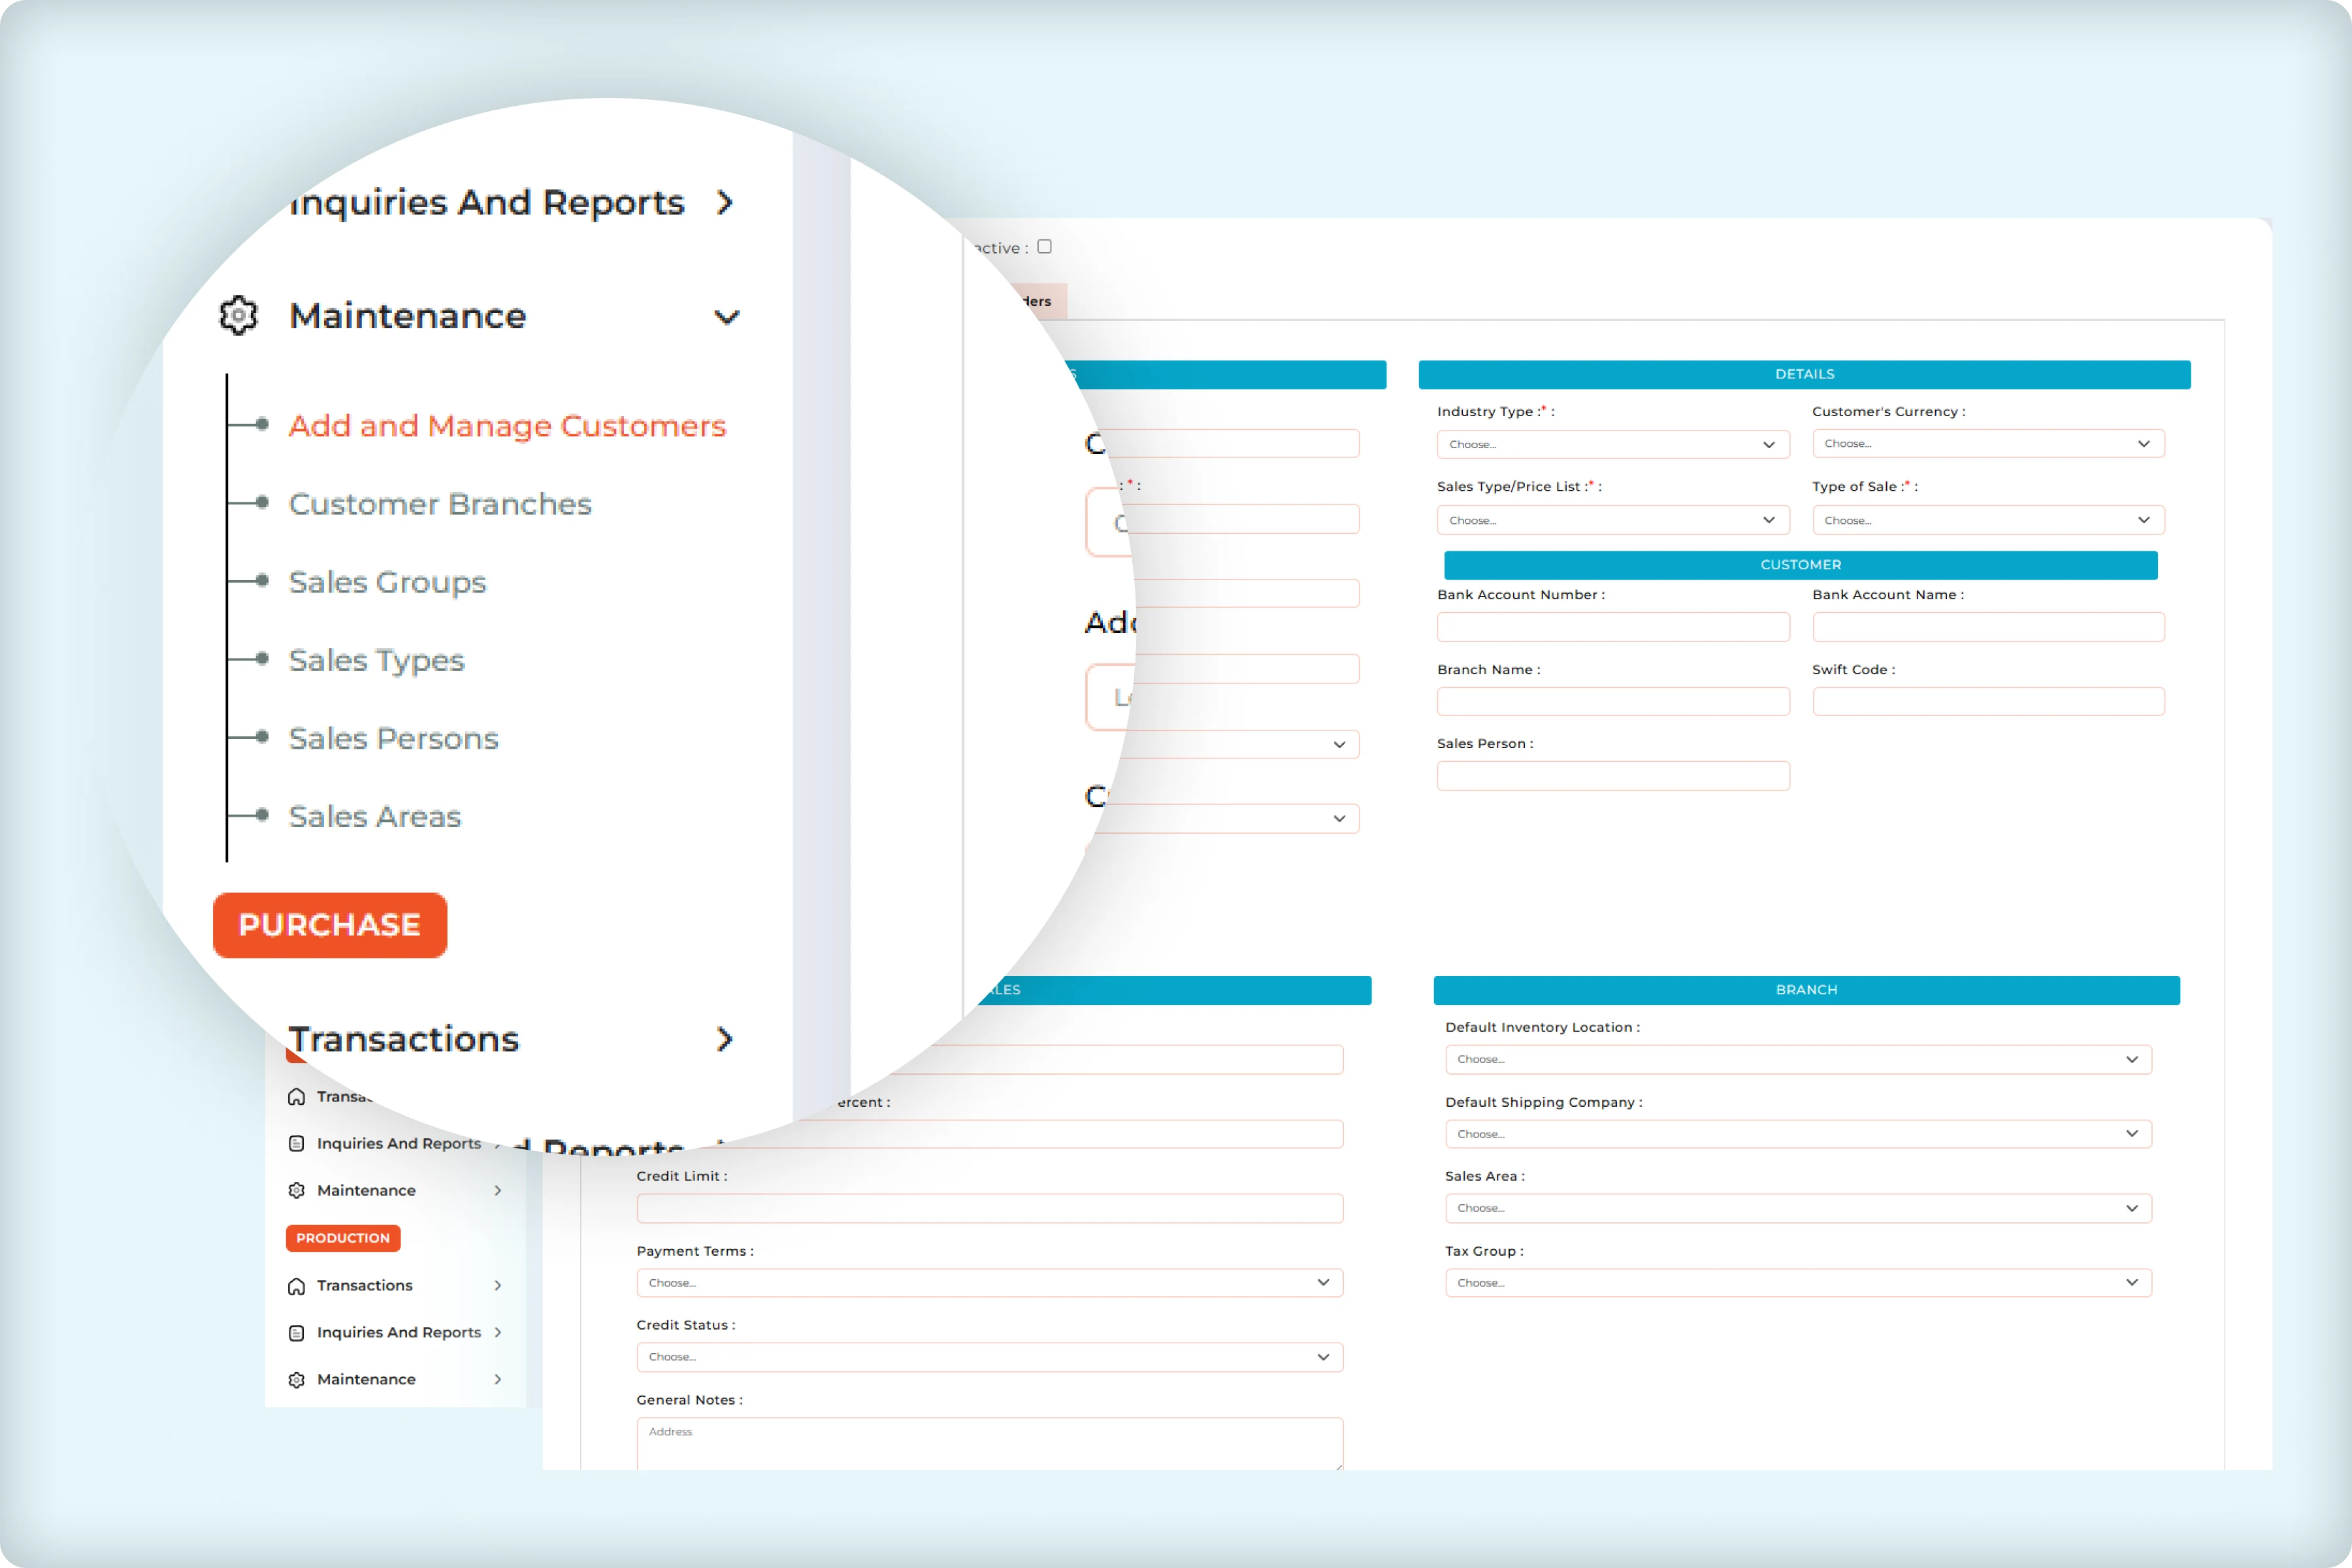The height and width of the screenshot is (1568, 2352).
Task: Go to Sales Persons menu entry
Action: tap(393, 738)
